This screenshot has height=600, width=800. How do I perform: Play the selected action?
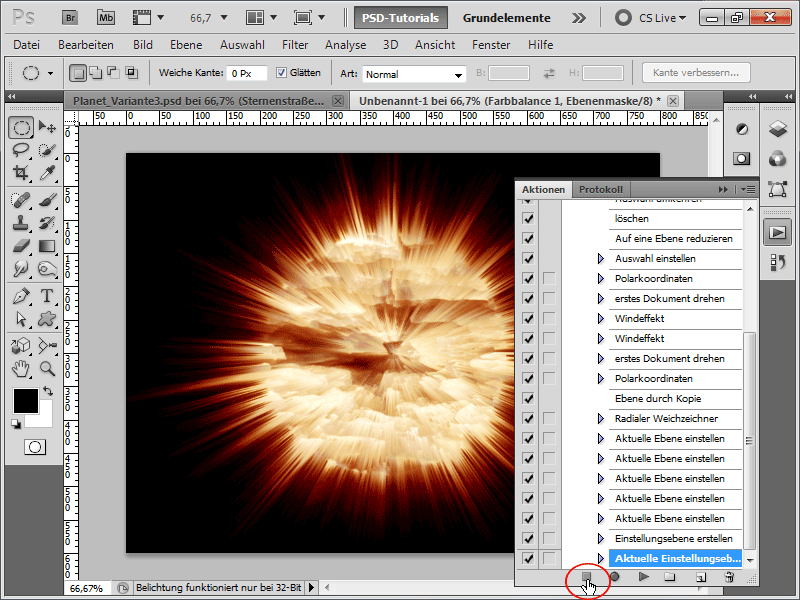[643, 577]
